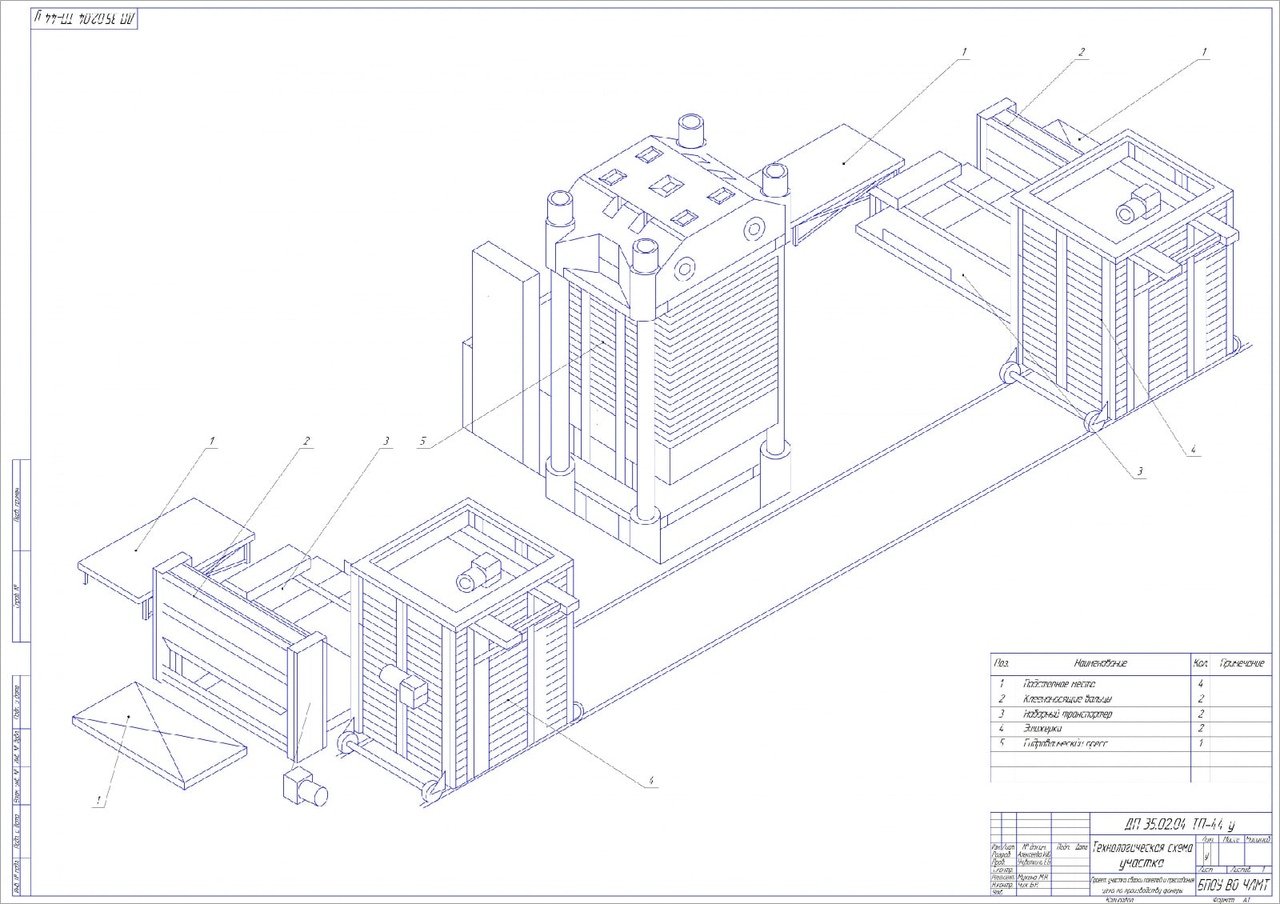
Task: Click the motor atop the left rack
Action: [477, 573]
